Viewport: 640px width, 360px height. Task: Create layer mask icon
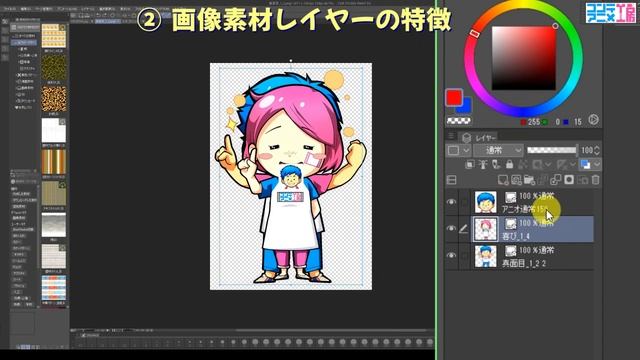[569, 180]
